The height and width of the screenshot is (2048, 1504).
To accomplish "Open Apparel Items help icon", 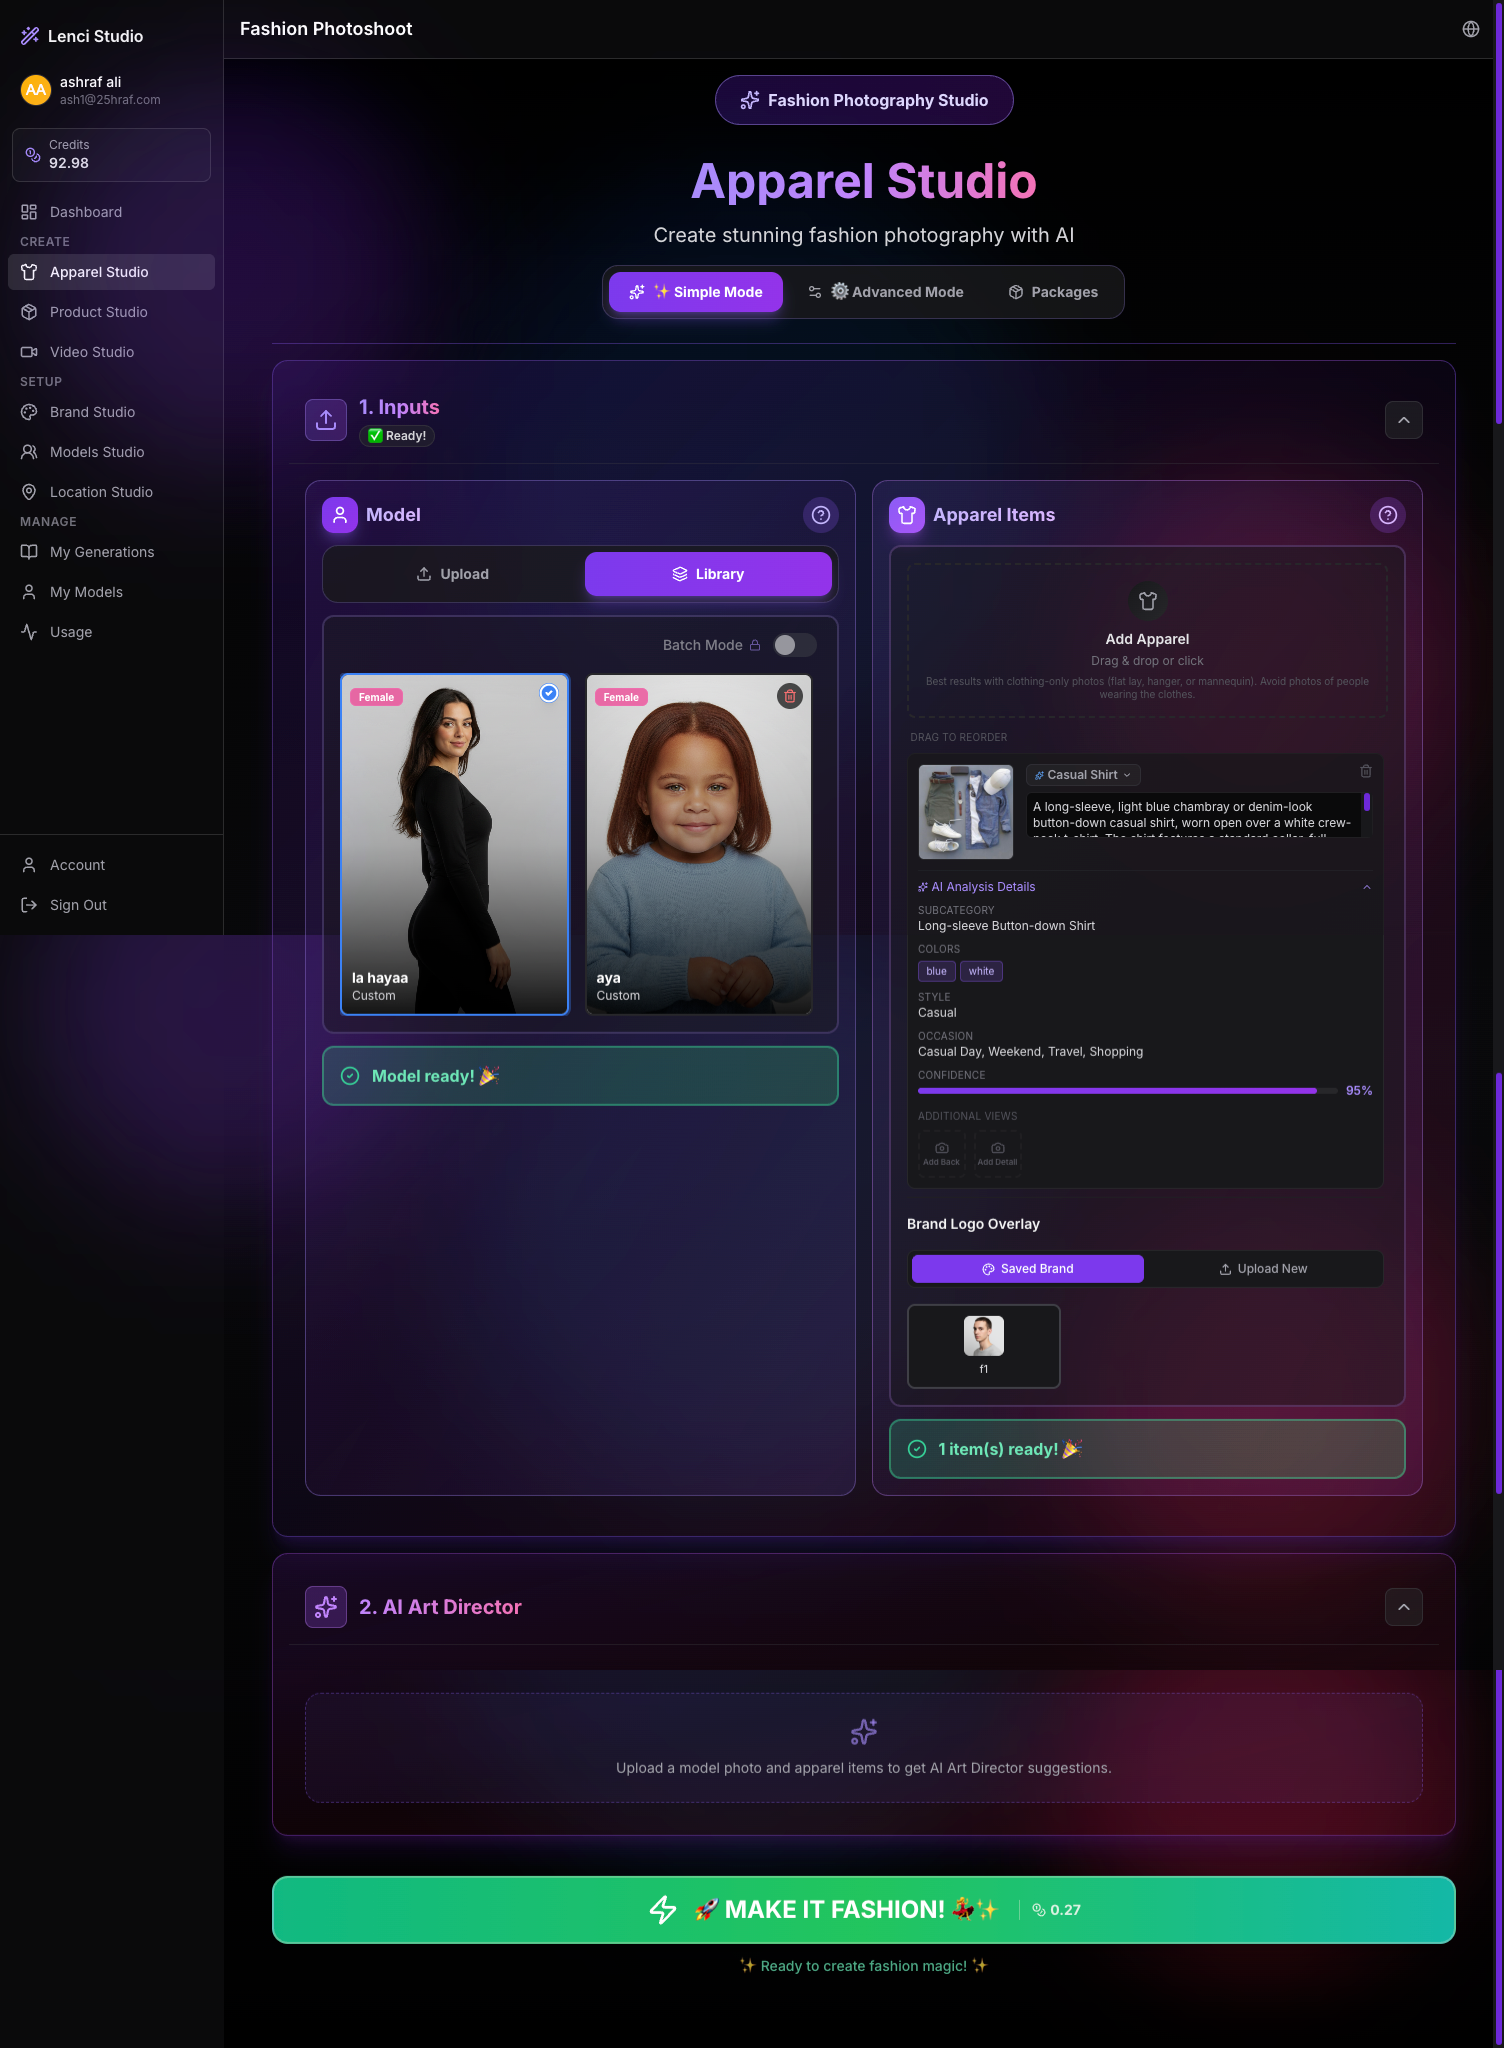I will pos(1387,515).
